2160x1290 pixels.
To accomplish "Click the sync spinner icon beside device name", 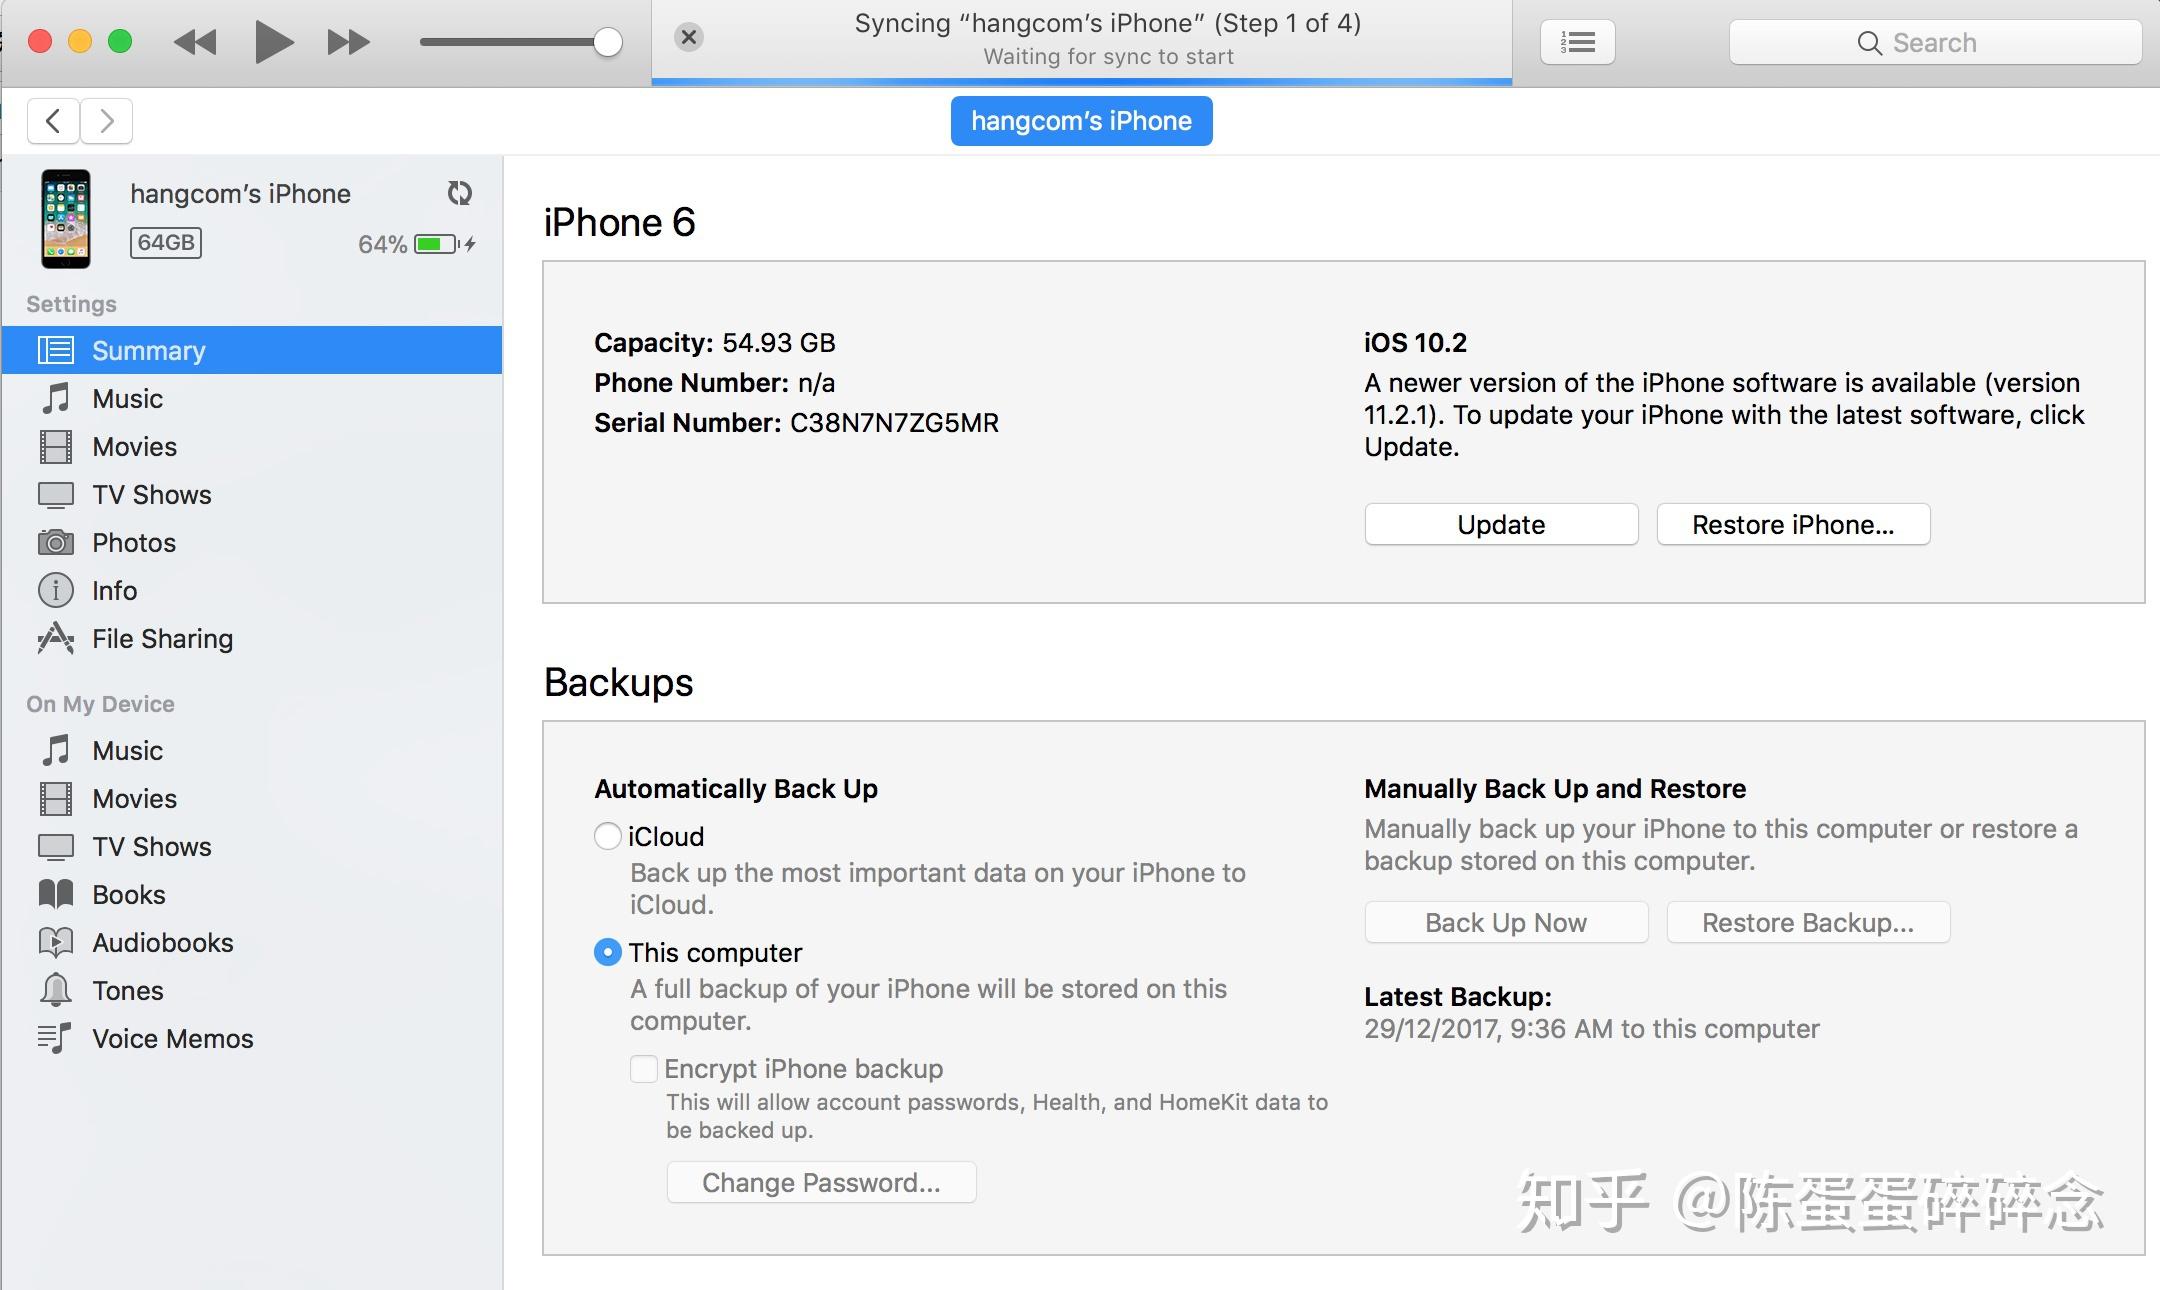I will point(459,193).
